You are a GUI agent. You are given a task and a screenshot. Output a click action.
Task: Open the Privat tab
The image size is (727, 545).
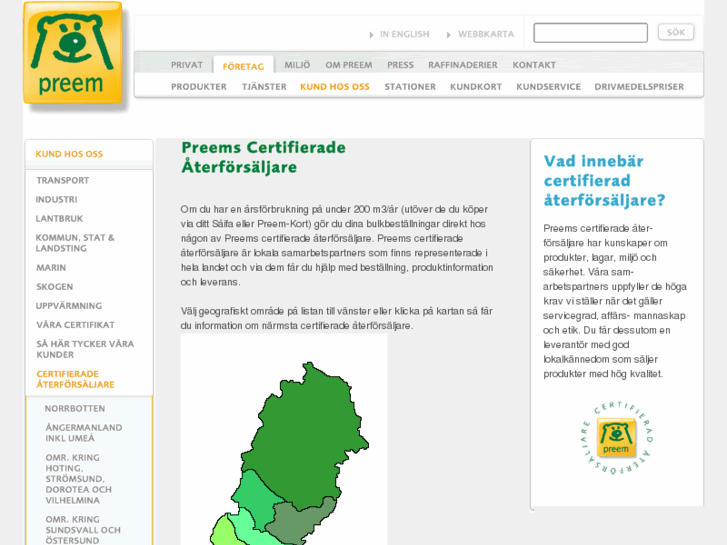pyautogui.click(x=187, y=65)
